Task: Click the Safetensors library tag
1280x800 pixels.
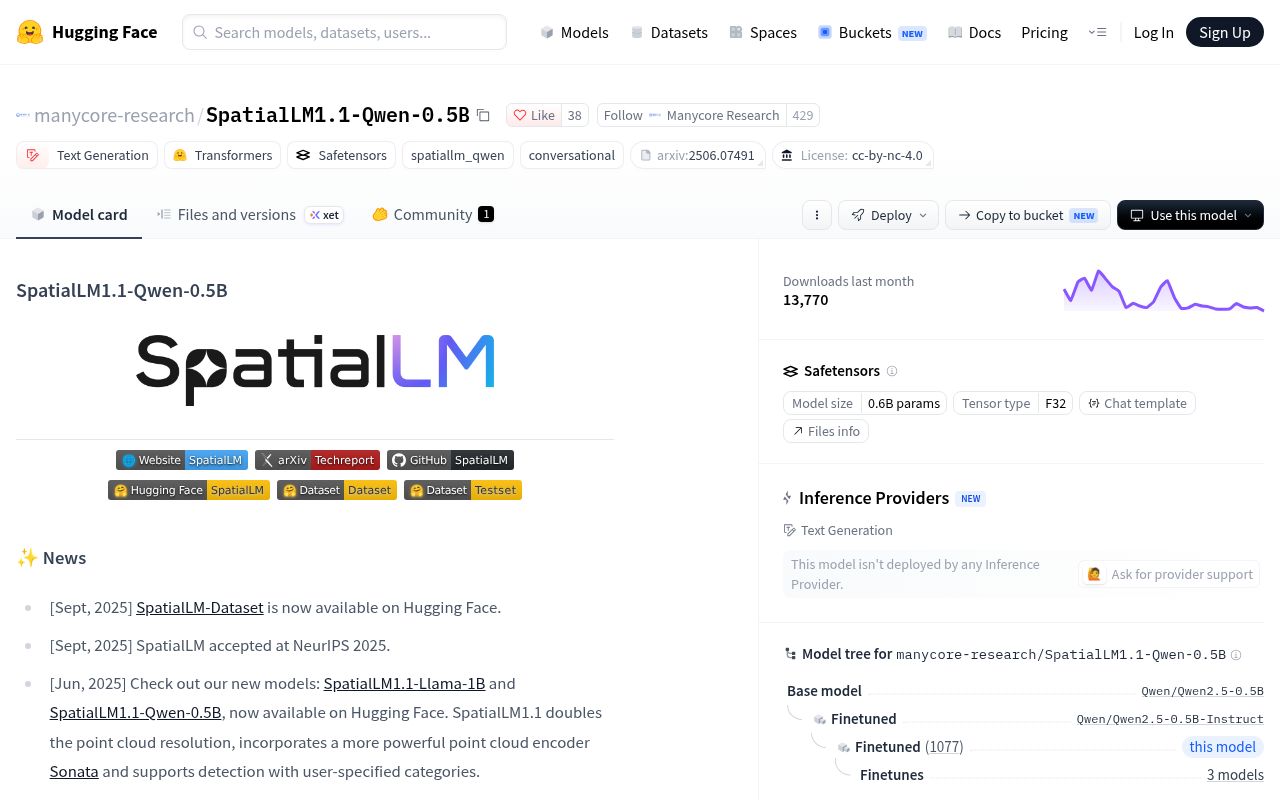Action: [341, 155]
